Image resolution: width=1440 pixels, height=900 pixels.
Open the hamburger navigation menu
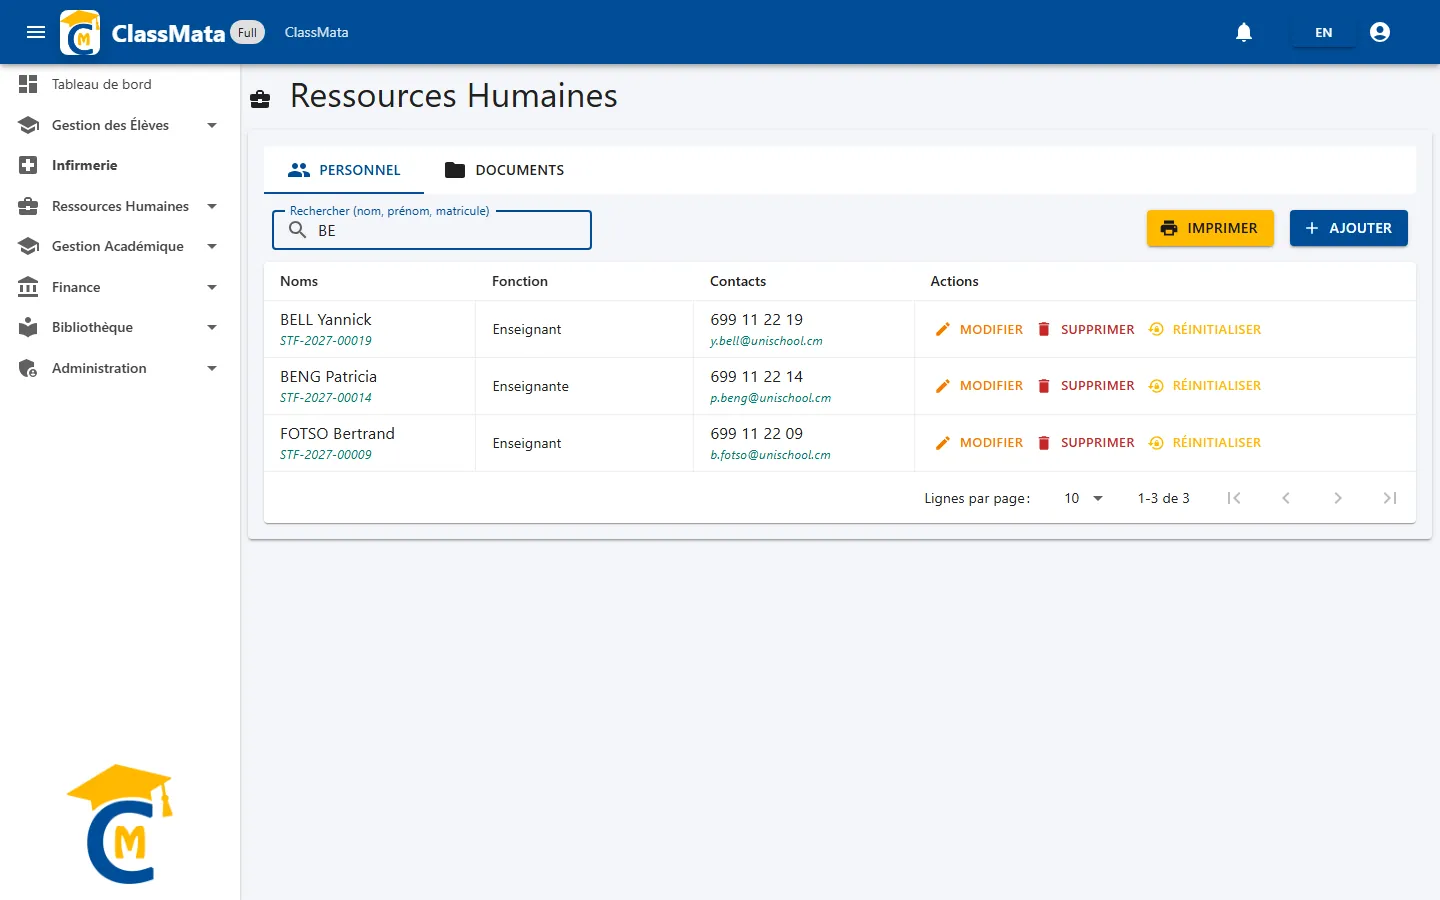(x=36, y=32)
